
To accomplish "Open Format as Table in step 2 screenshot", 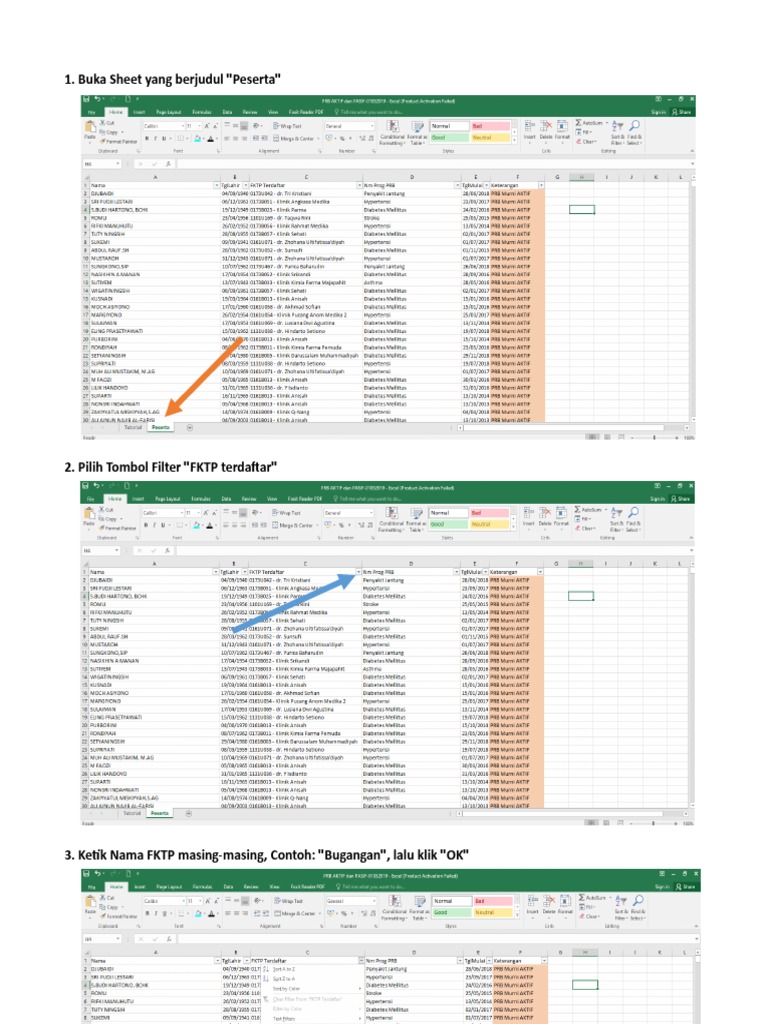I will click(417, 520).
